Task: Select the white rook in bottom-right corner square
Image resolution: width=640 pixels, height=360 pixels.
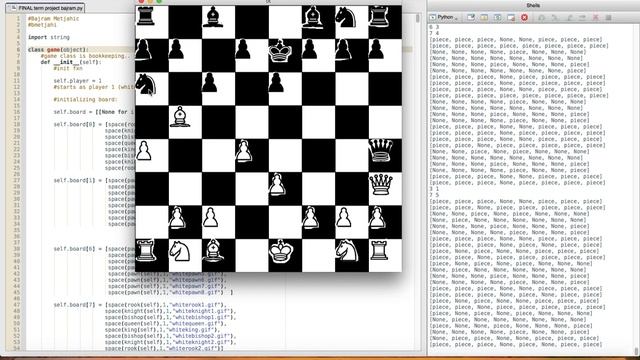Action: pyautogui.click(x=379, y=250)
